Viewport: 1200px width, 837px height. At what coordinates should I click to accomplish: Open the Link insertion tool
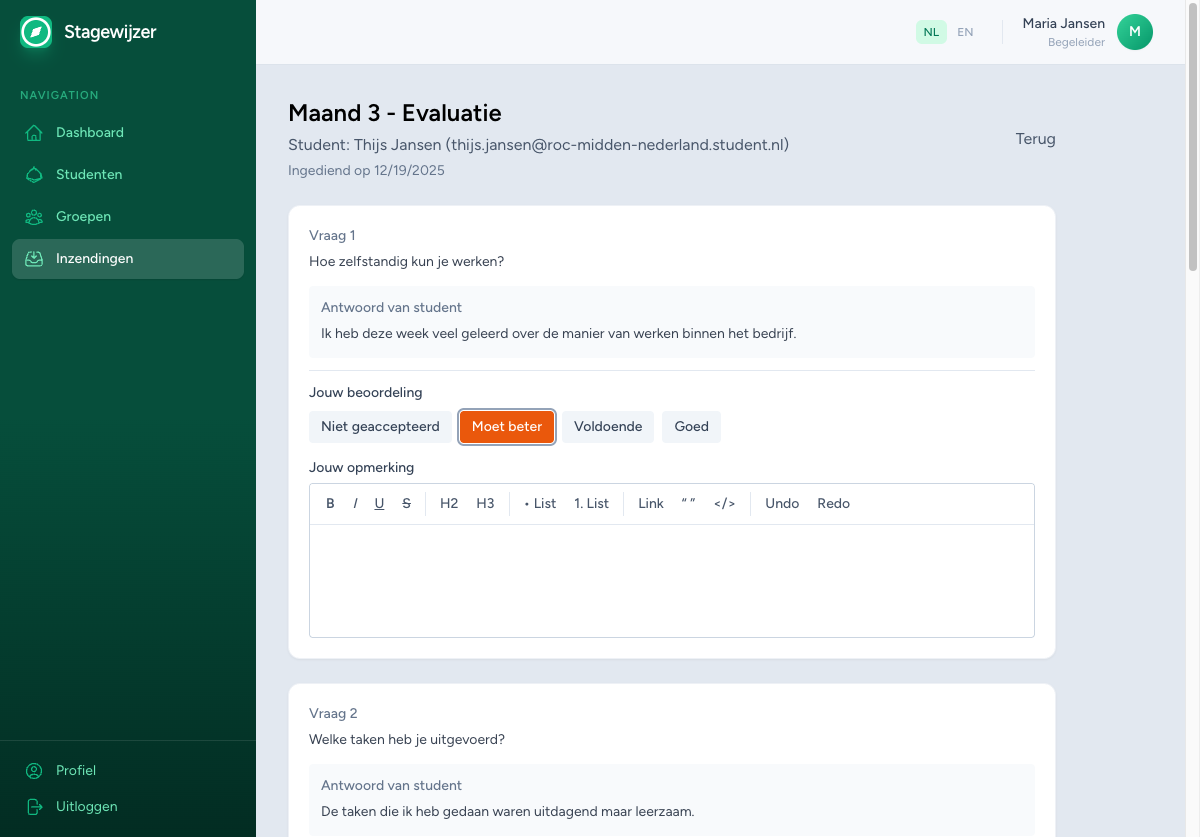tap(650, 503)
